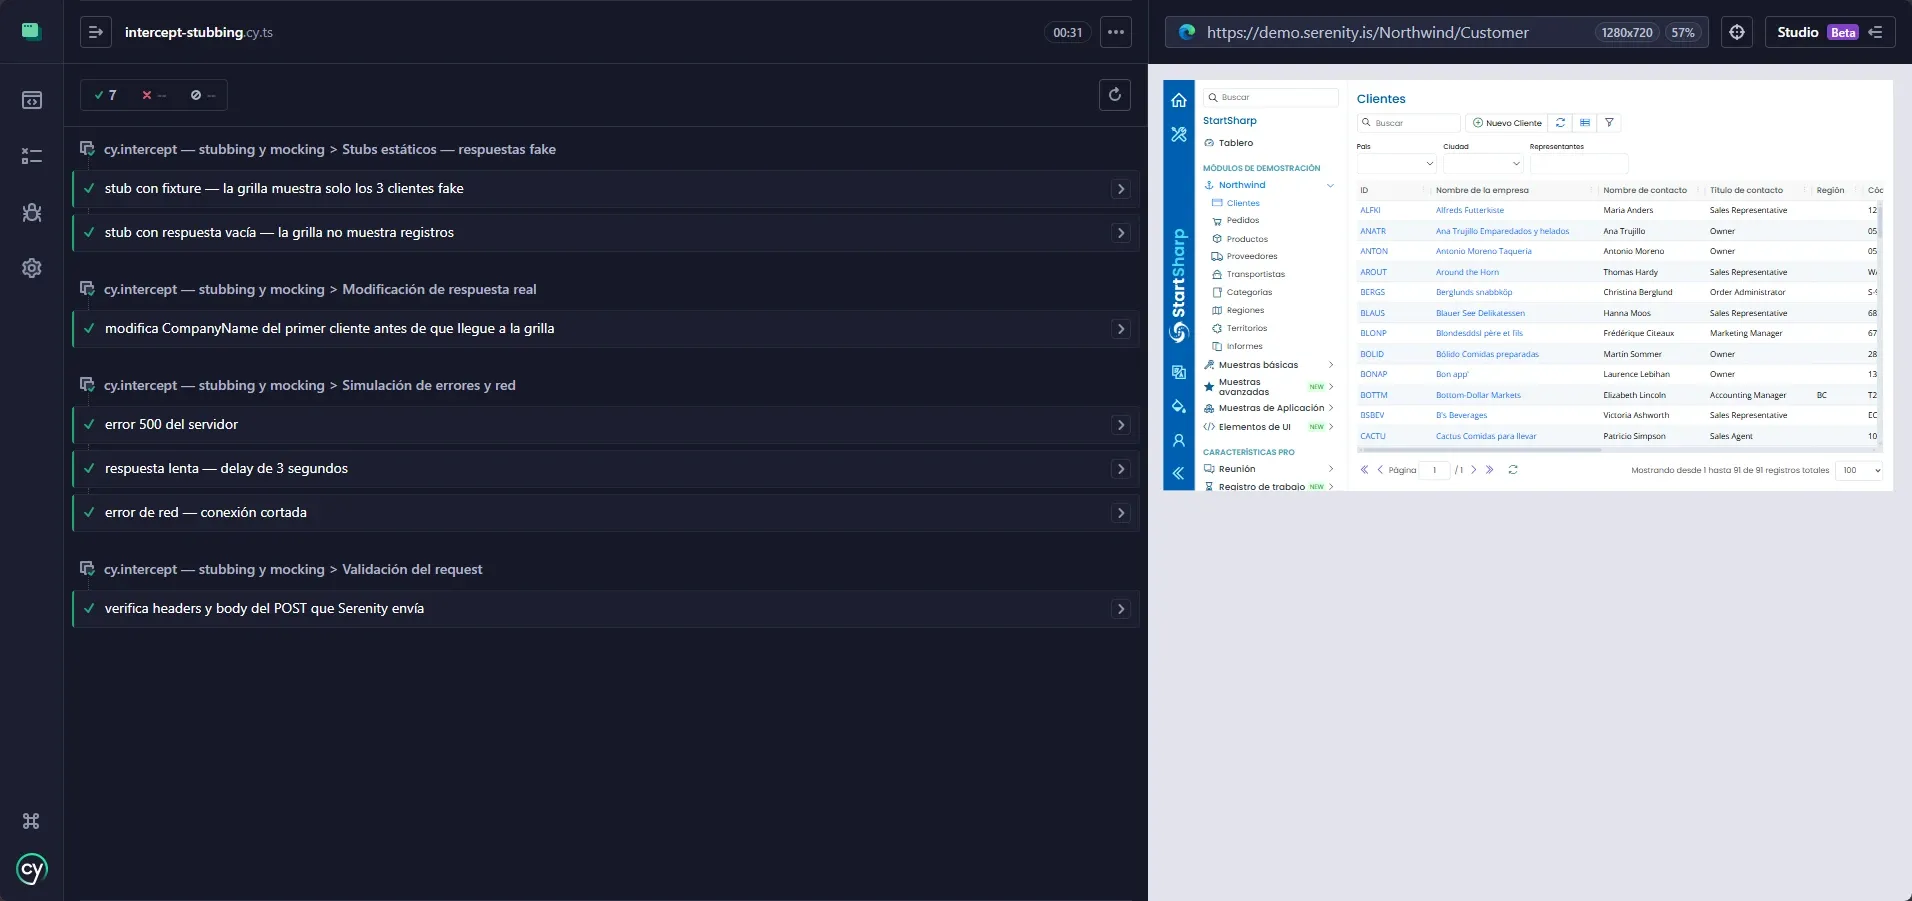Screen dimensions: 1912x901
Task: Open the Ciudad dropdown filter
Action: [1483, 164]
